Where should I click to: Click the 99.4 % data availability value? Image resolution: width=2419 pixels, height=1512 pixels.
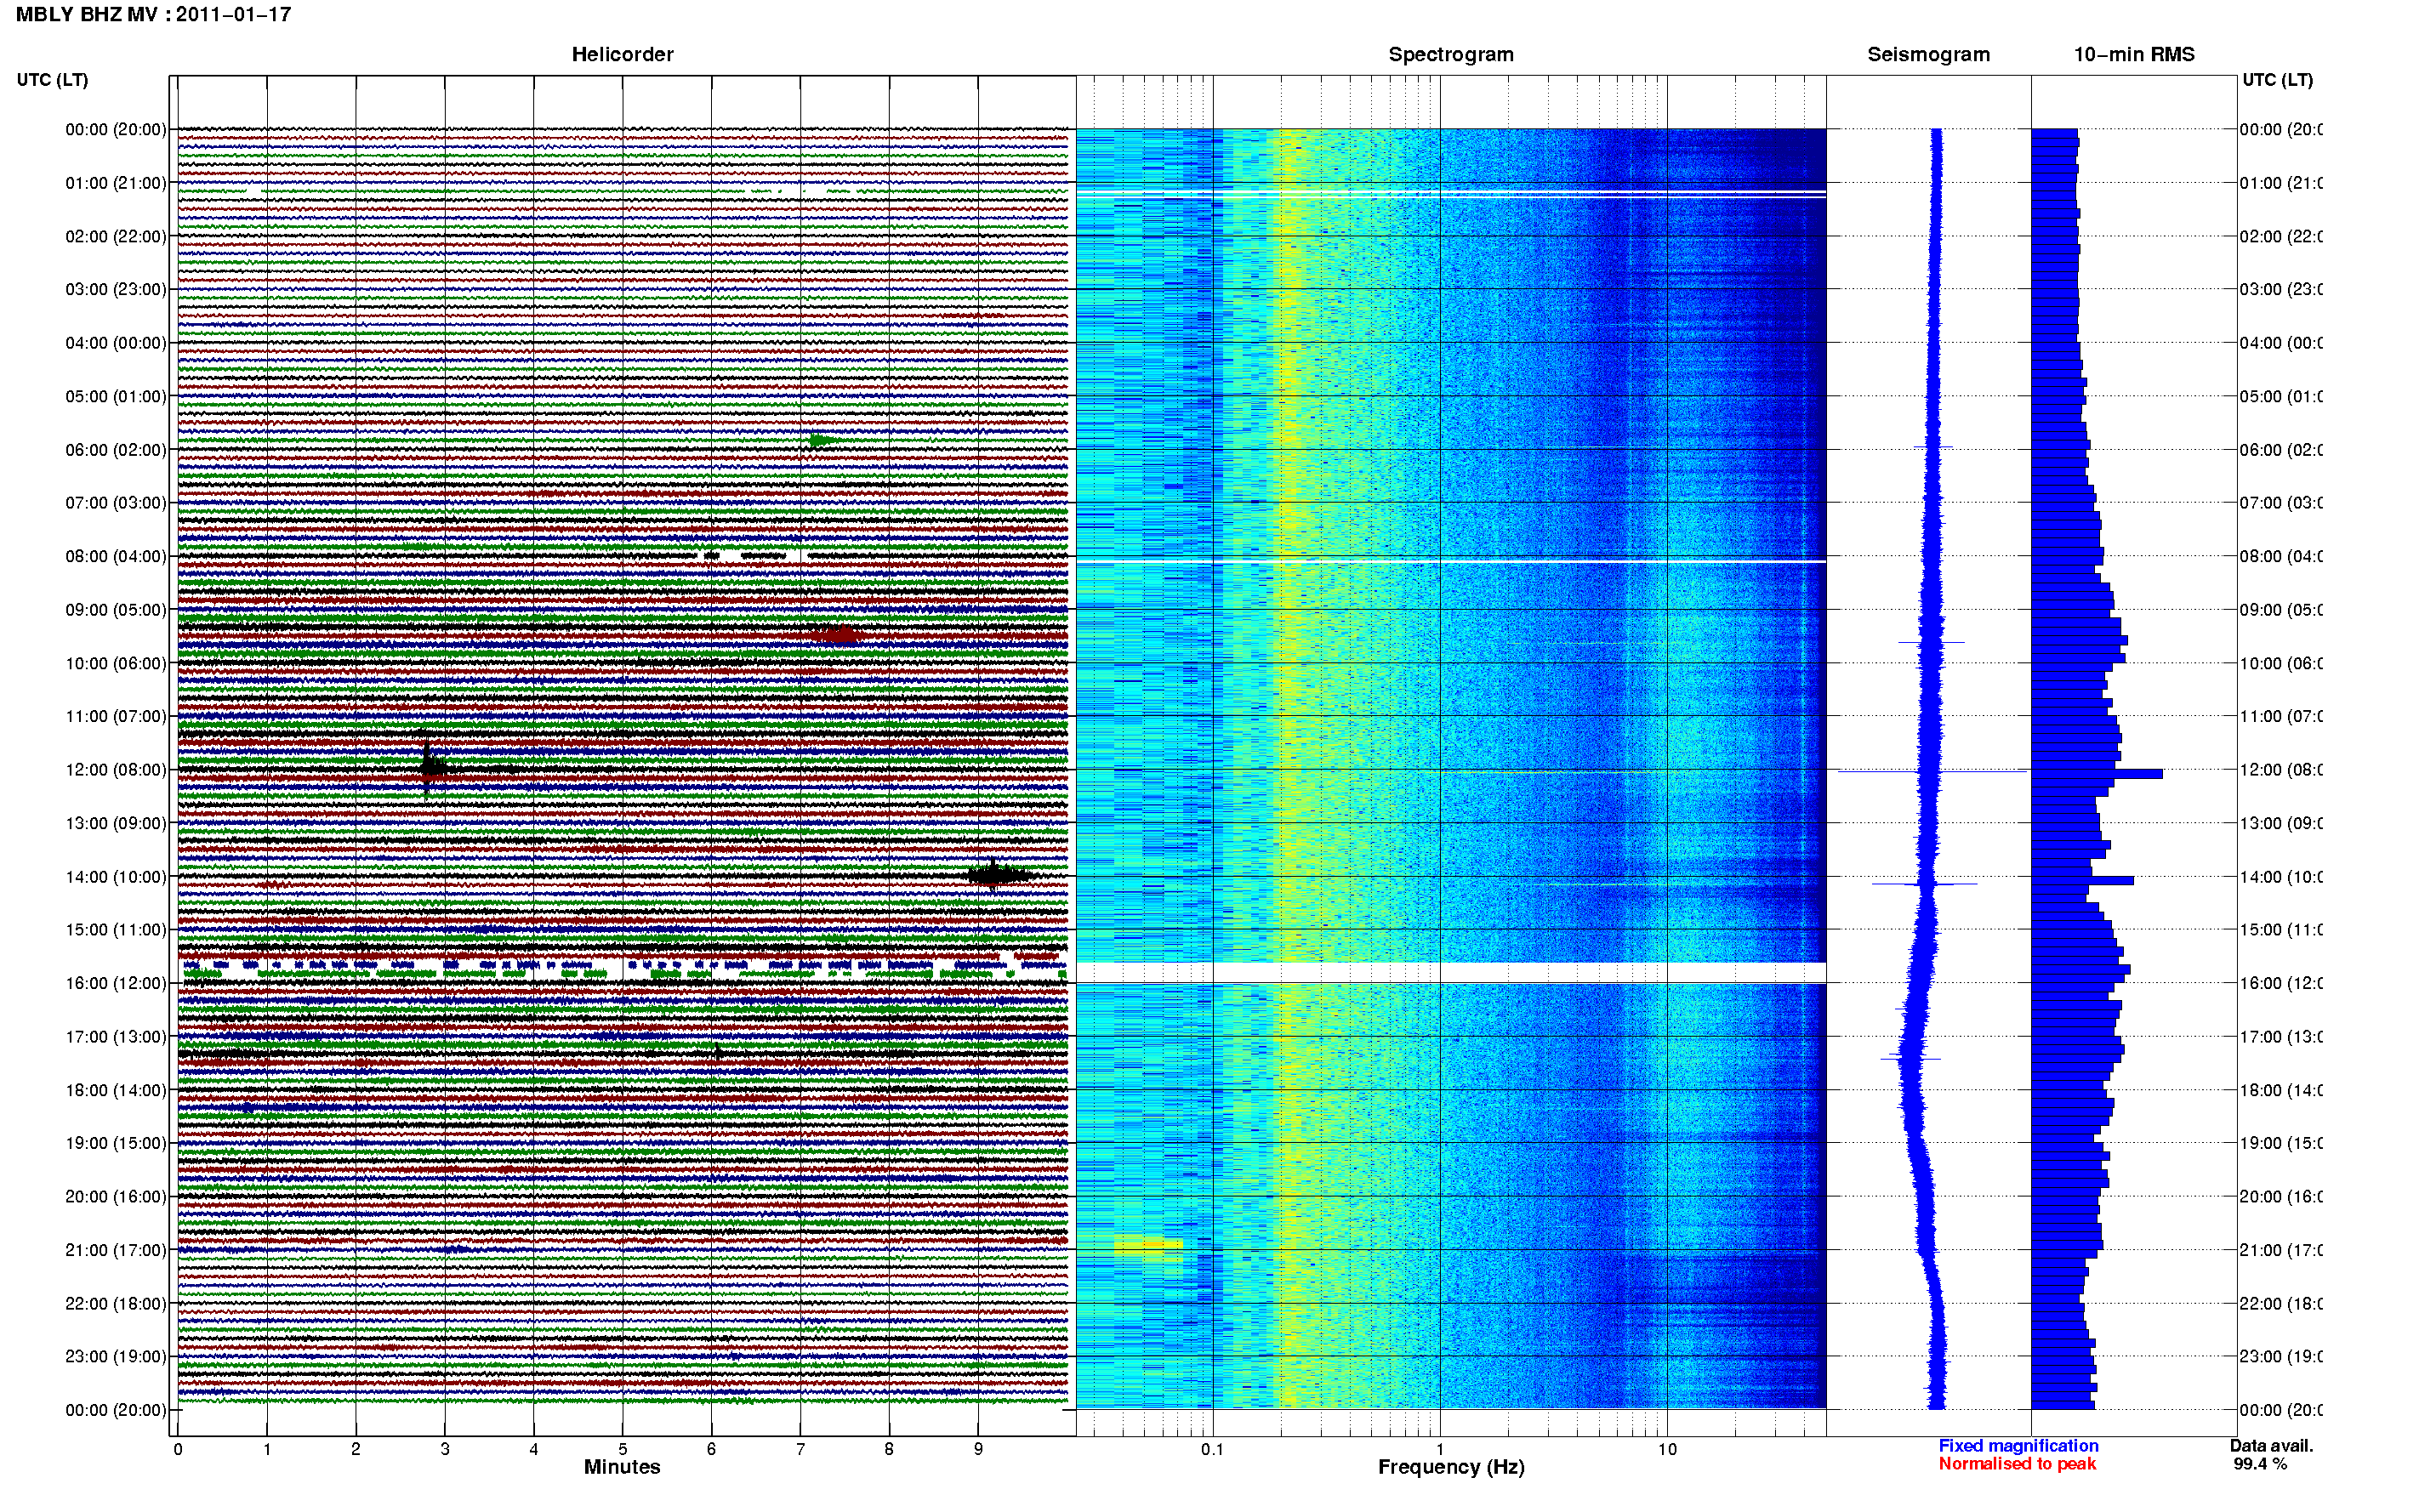pos(2259,1464)
